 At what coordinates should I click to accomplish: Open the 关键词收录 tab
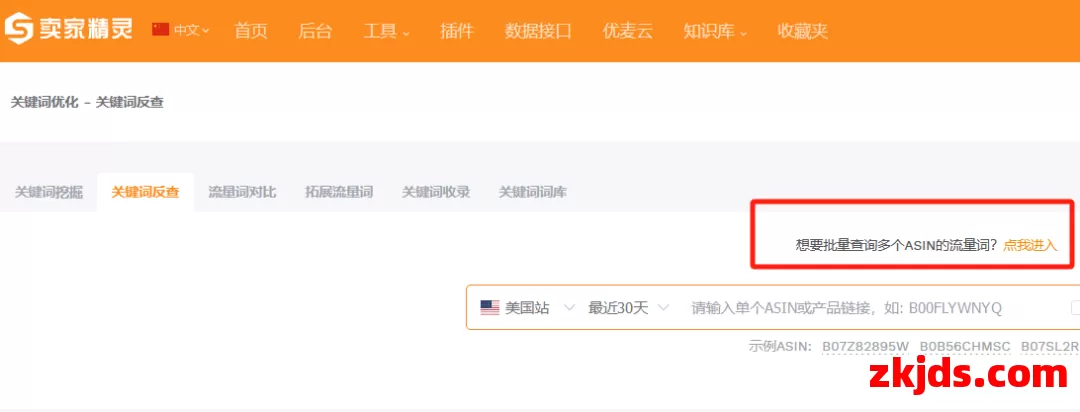[436, 192]
